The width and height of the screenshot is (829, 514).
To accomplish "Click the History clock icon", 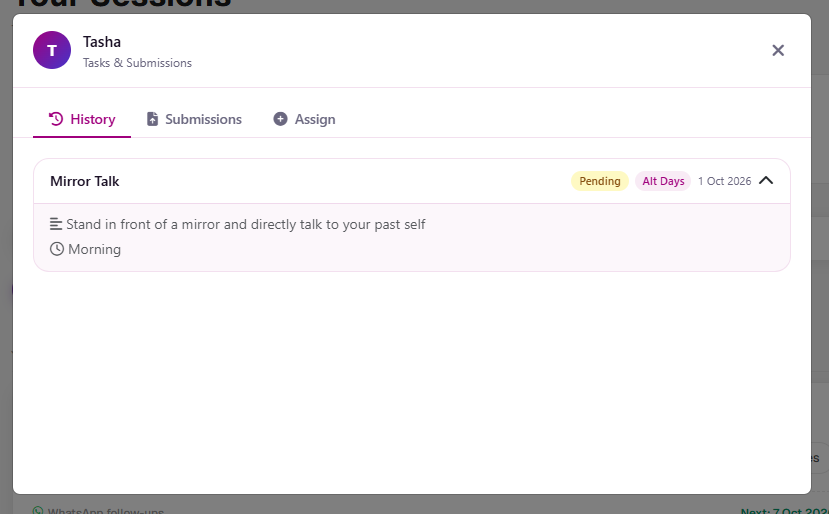I will click(56, 119).
